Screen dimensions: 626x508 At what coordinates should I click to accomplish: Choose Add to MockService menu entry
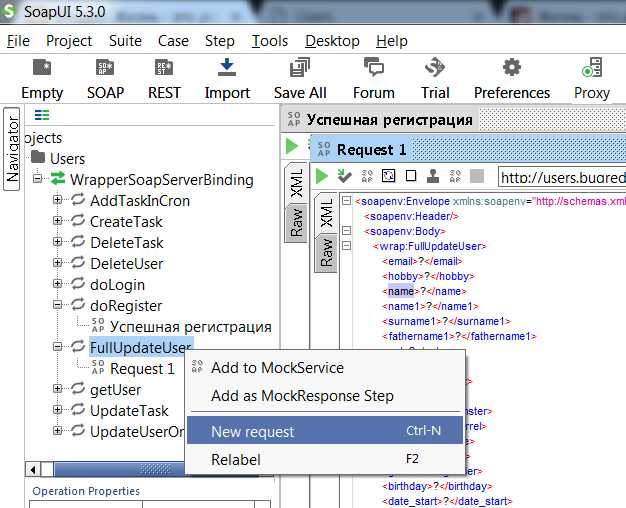(325, 367)
